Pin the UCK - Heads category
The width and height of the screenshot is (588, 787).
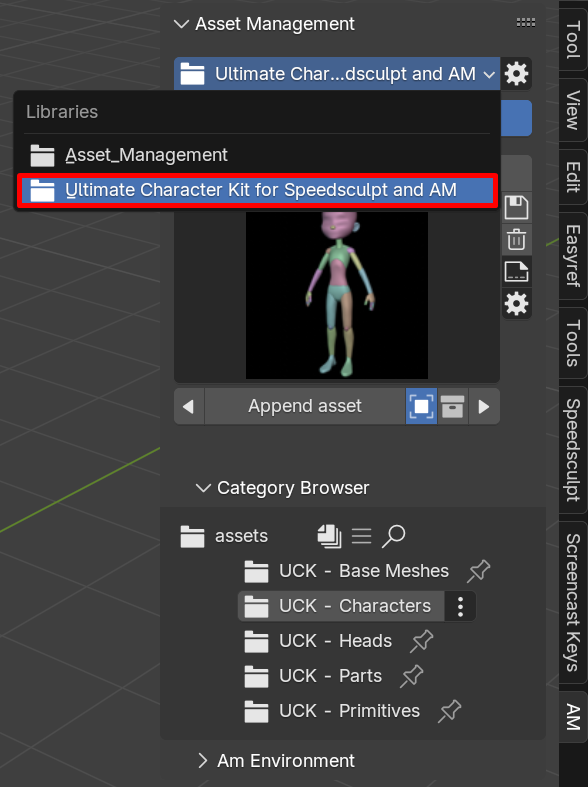click(x=421, y=641)
